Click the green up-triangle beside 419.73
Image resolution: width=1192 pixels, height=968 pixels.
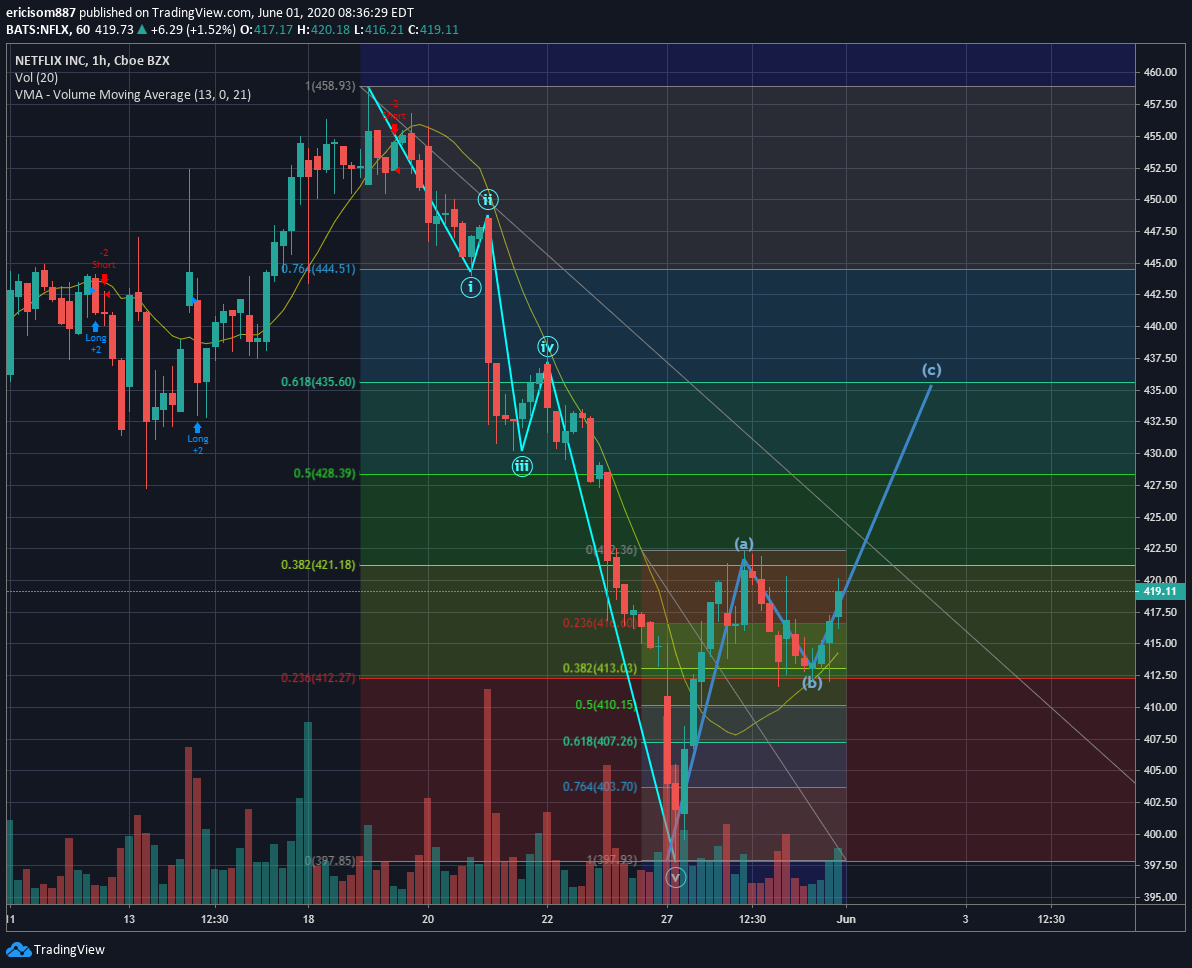tap(142, 30)
